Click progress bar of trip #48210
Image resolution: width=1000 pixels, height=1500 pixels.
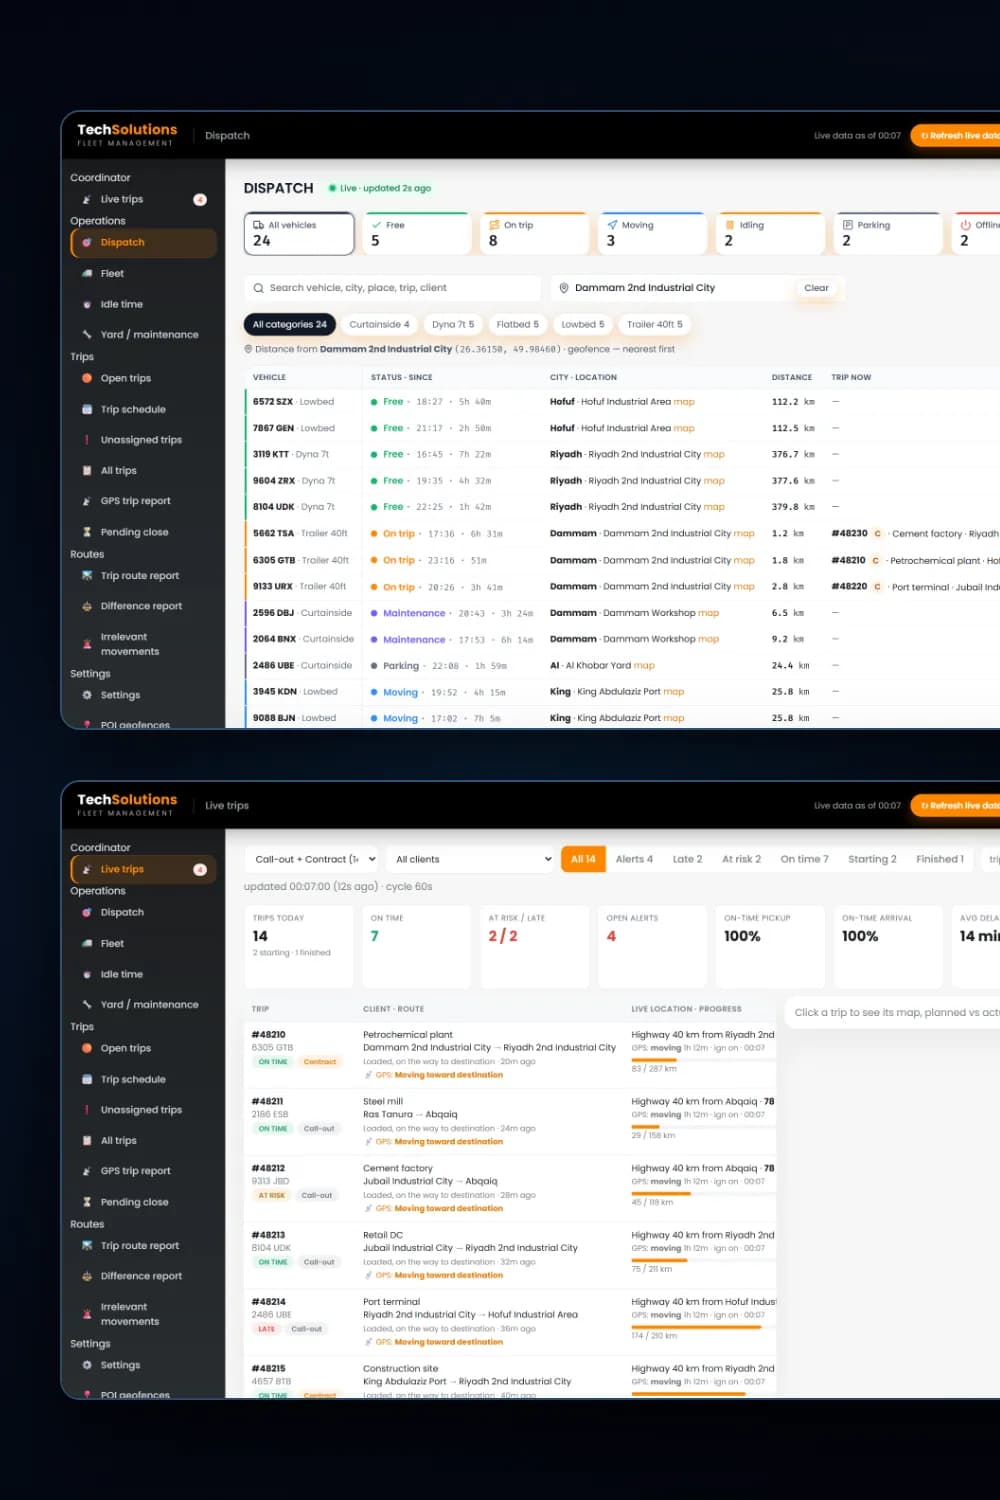(703, 1060)
